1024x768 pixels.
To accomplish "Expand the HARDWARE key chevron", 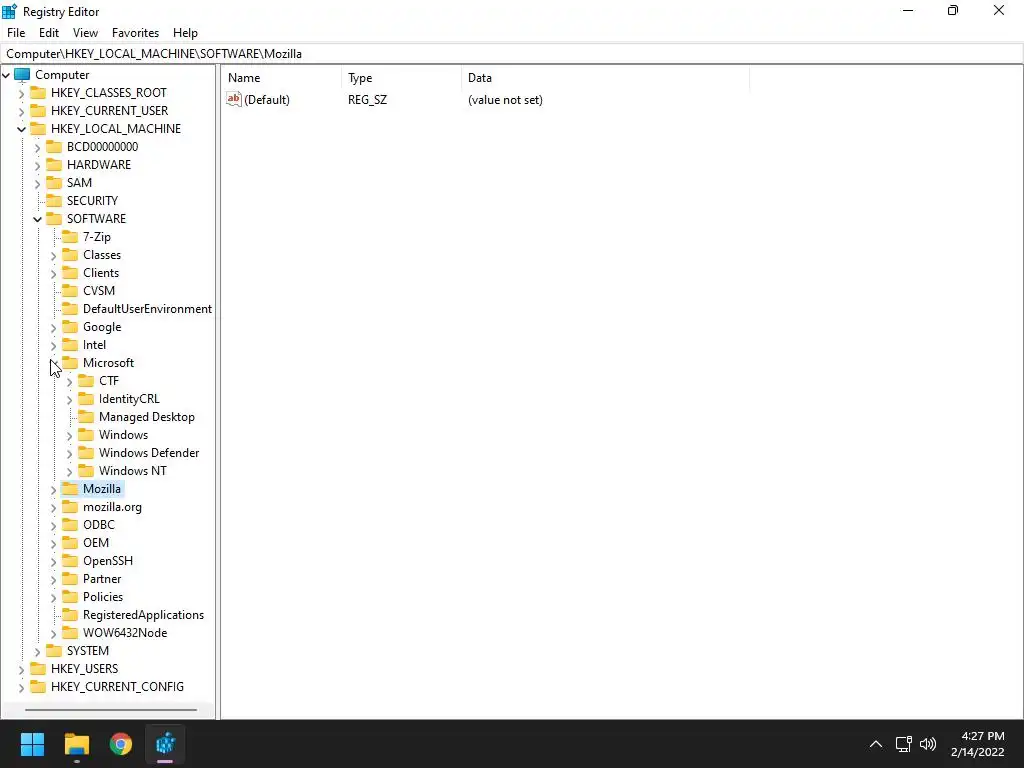I will point(37,165).
